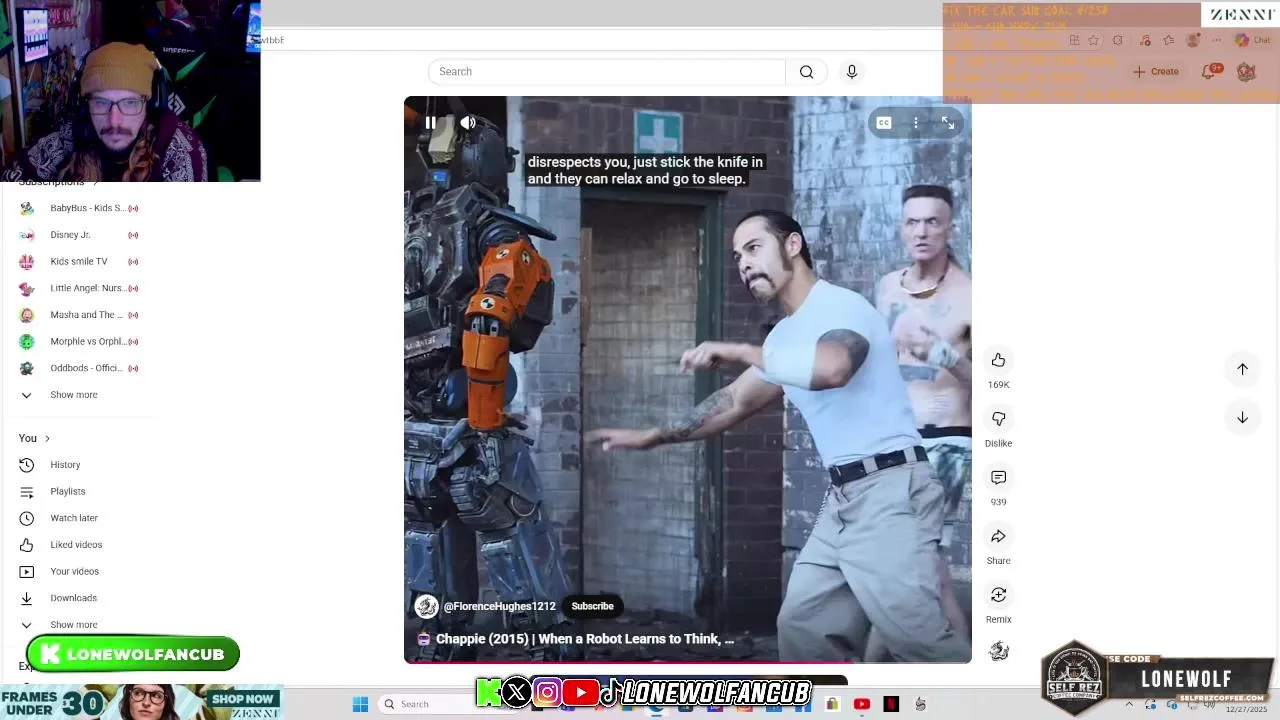This screenshot has width=1280, height=720.
Task: Open the browser Copilot Chat button
Action: click(1253, 41)
